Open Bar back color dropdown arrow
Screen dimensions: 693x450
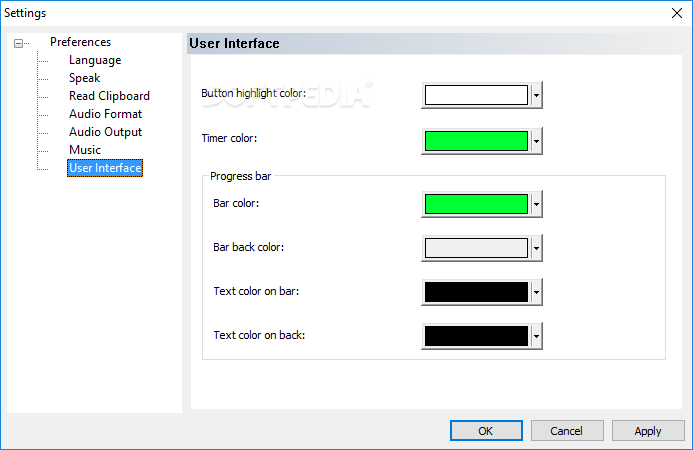pos(536,248)
